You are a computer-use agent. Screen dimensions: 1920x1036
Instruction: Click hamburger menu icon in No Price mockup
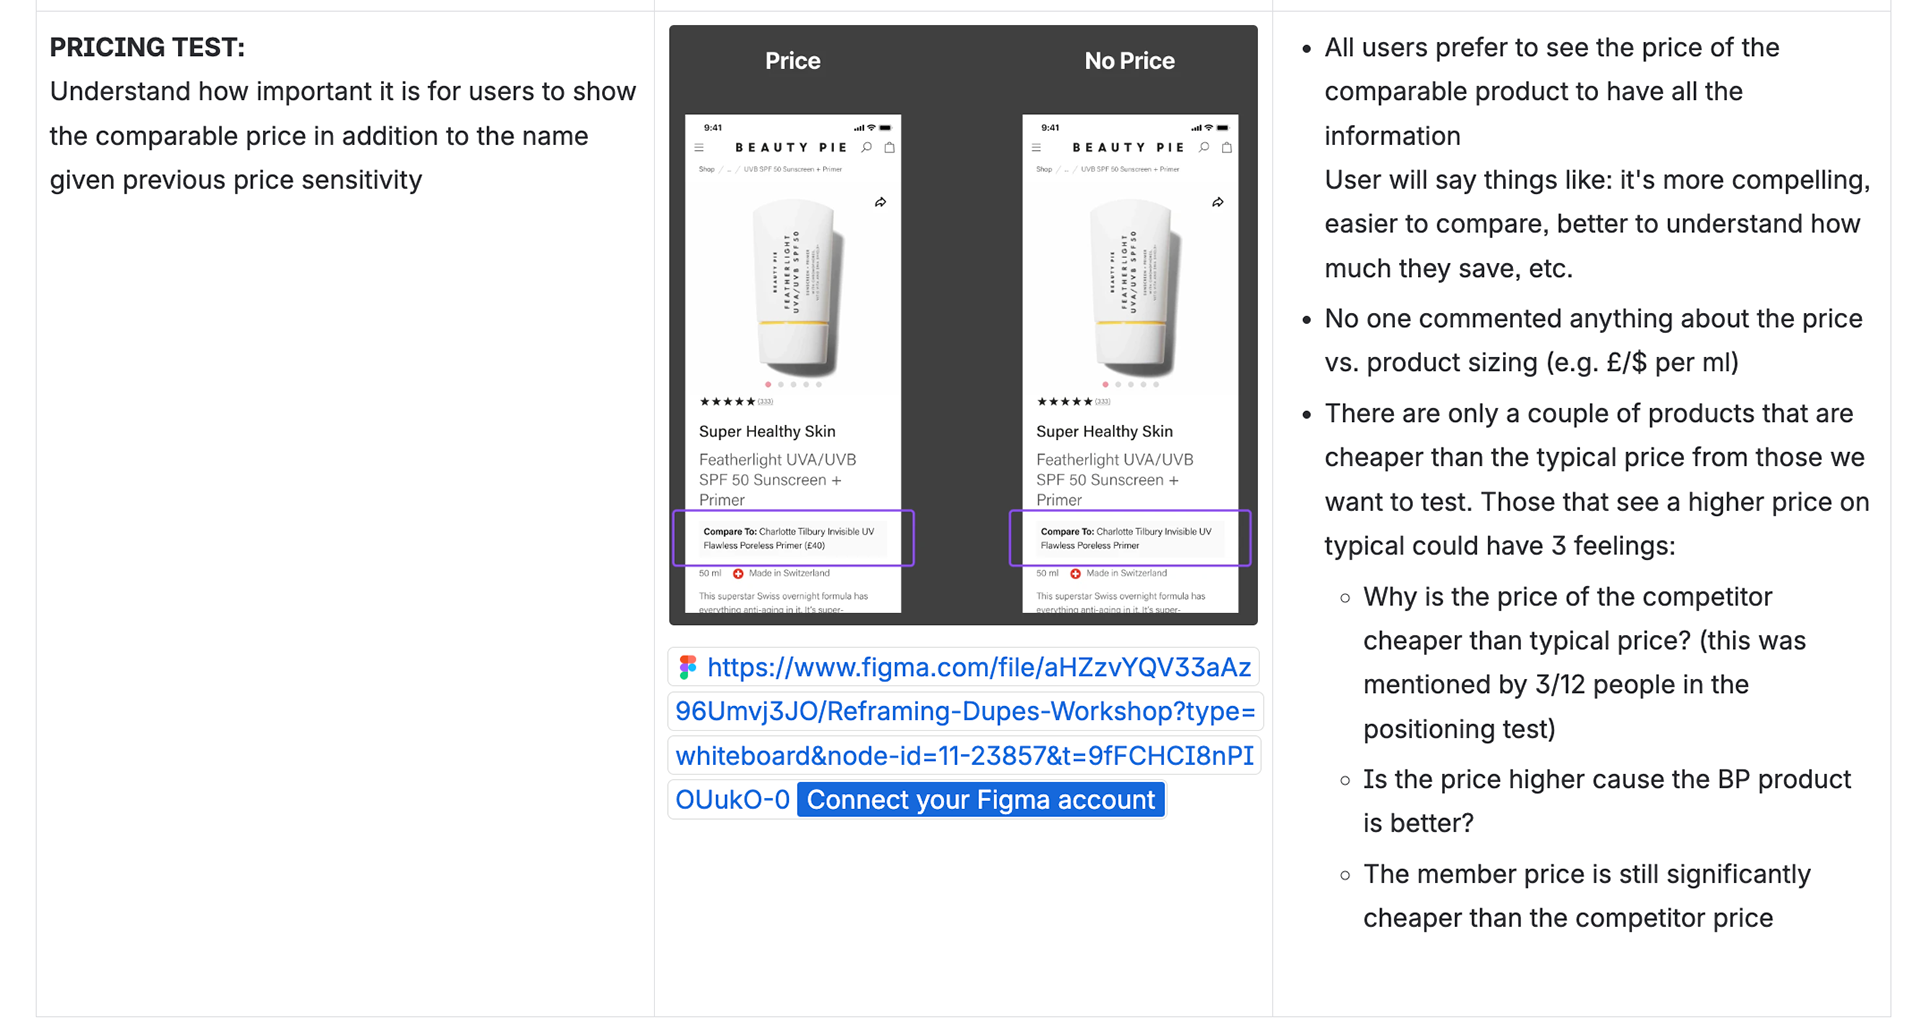pyautogui.click(x=1036, y=148)
